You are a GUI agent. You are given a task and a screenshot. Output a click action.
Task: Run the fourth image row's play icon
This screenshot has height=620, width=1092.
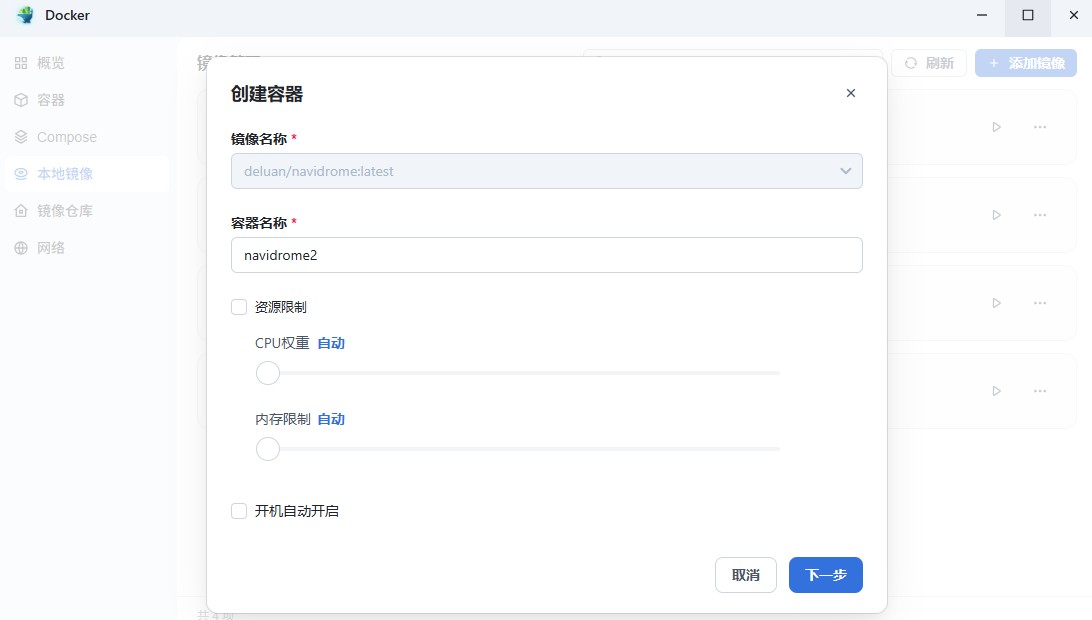point(997,391)
